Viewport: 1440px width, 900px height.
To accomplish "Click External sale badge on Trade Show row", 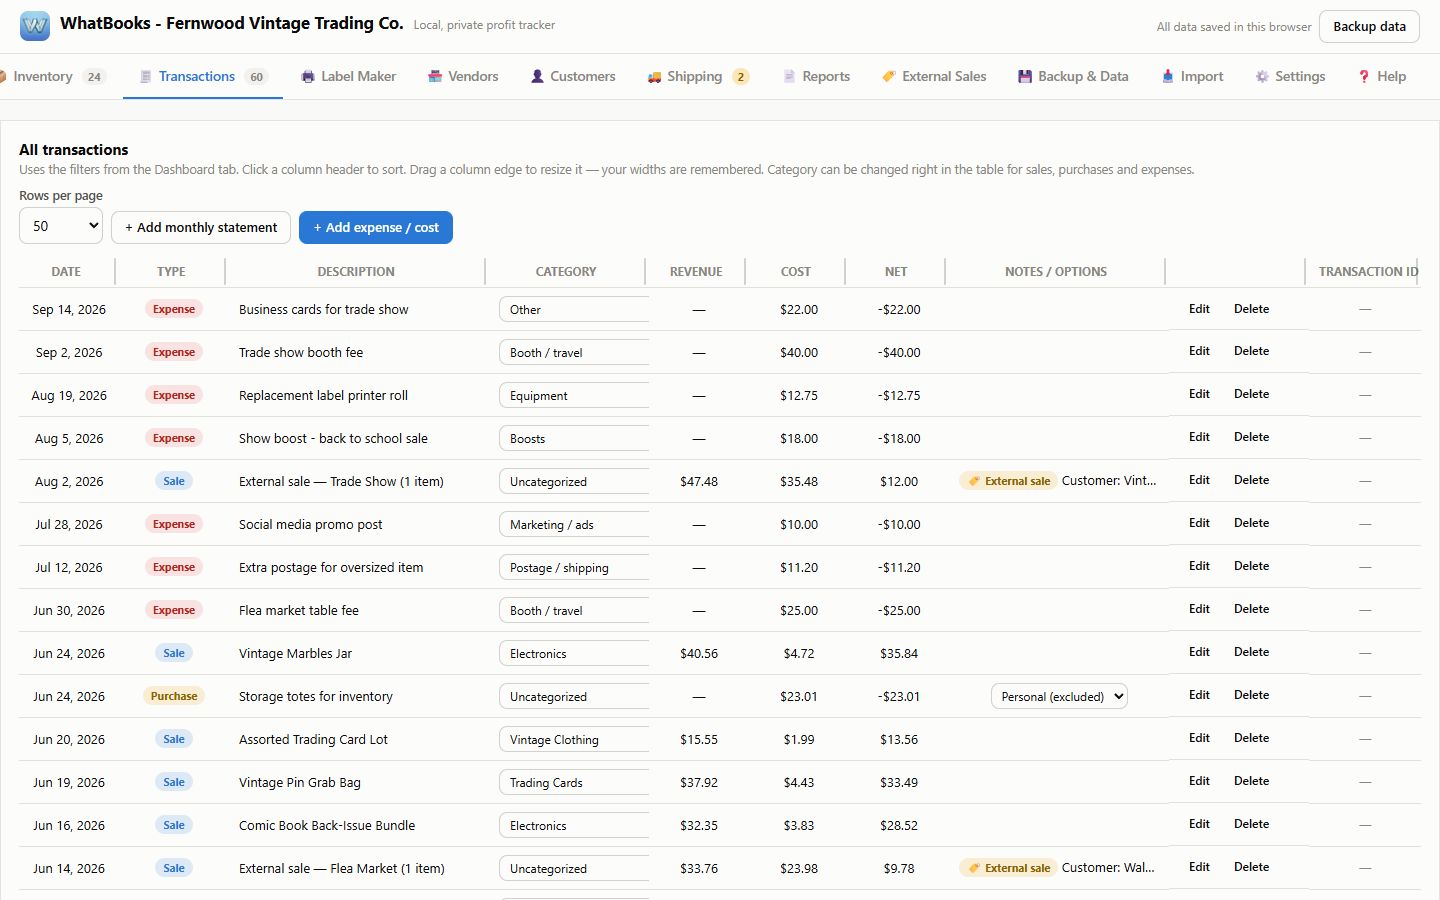I will 1008,481.
